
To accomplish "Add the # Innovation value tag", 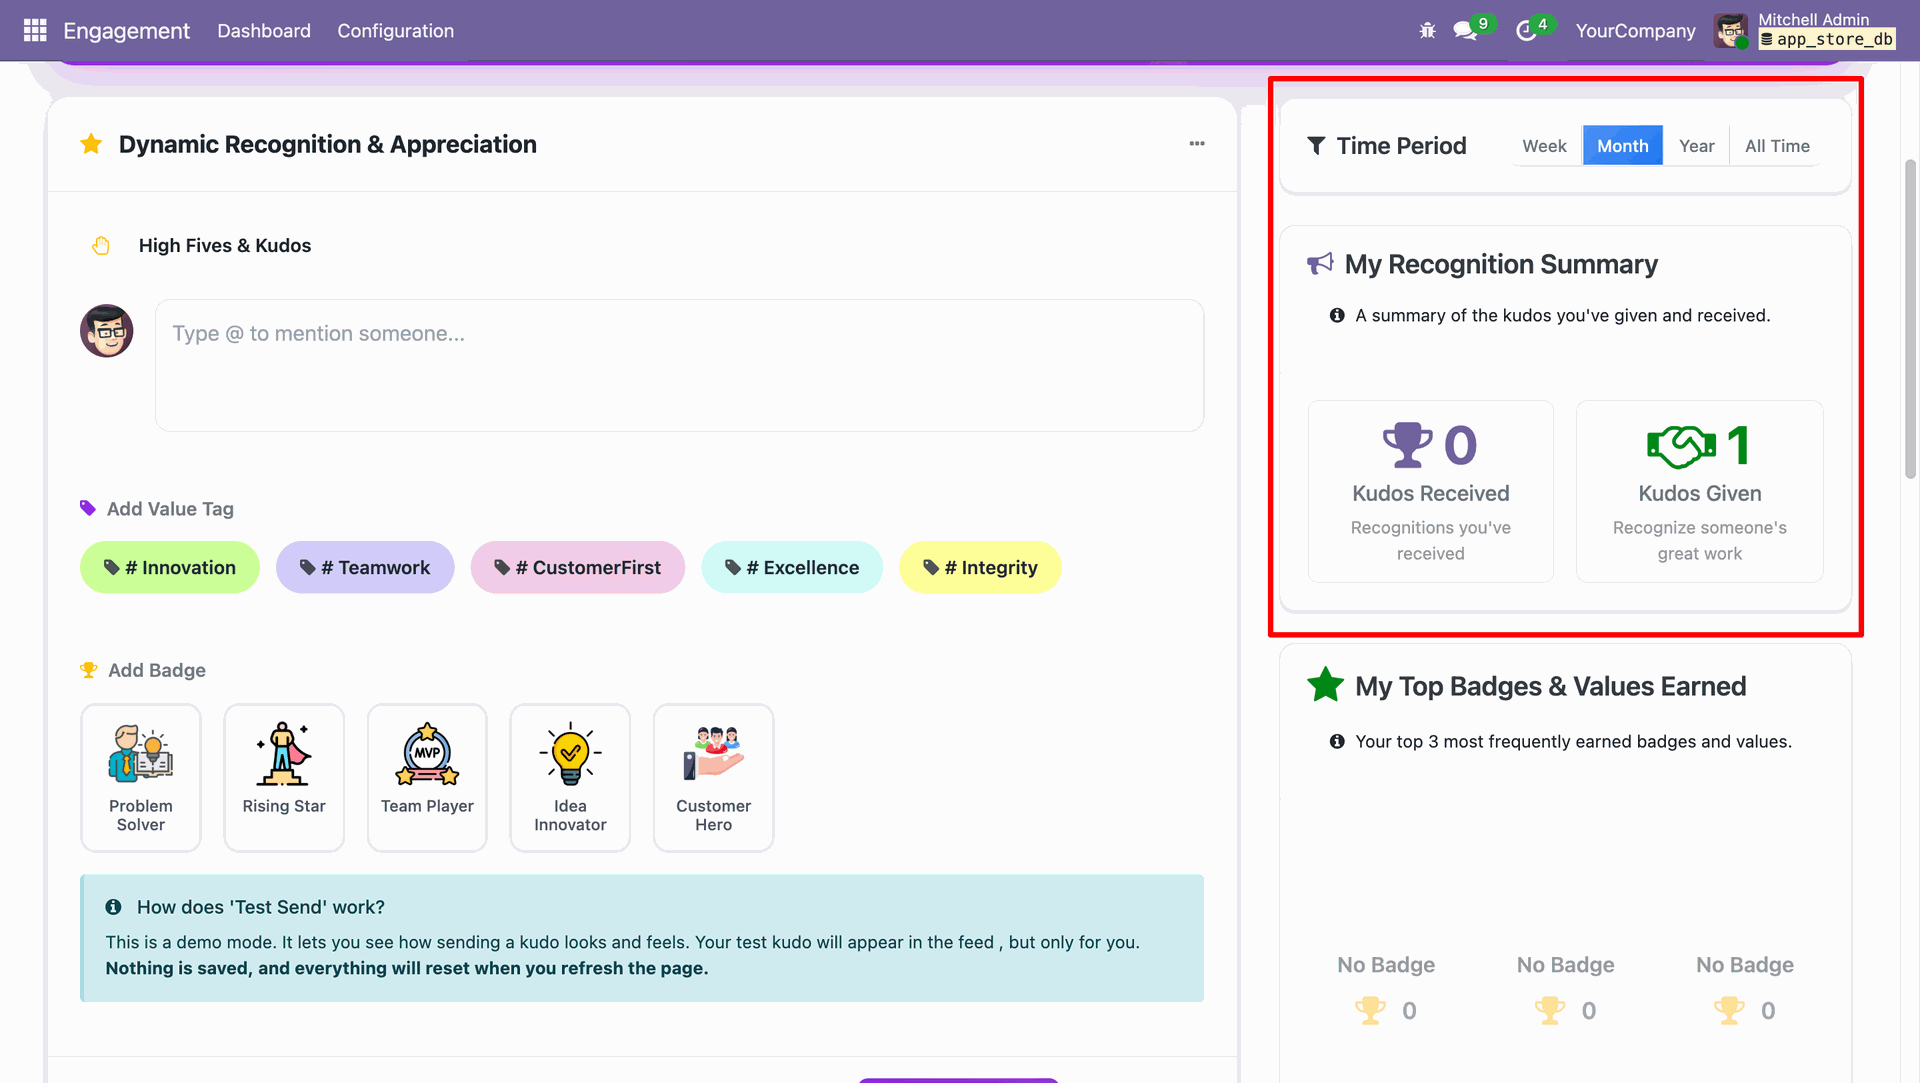I will pyautogui.click(x=170, y=567).
